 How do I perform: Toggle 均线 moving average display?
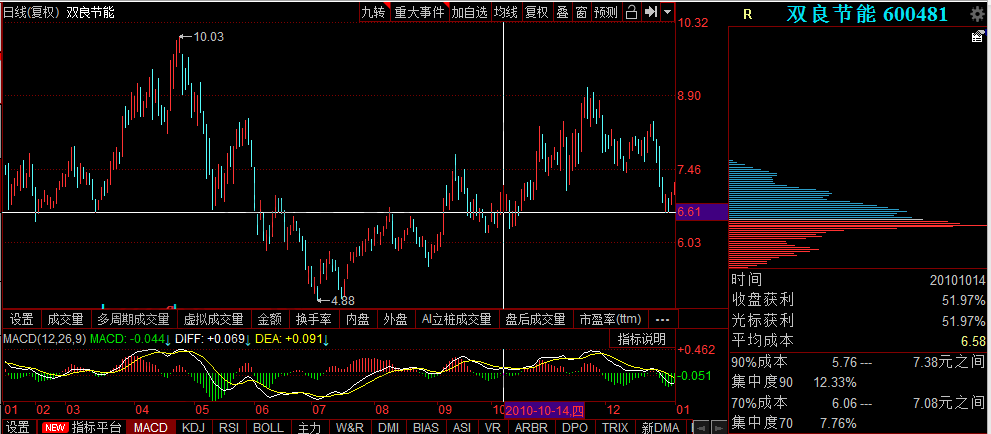click(506, 12)
